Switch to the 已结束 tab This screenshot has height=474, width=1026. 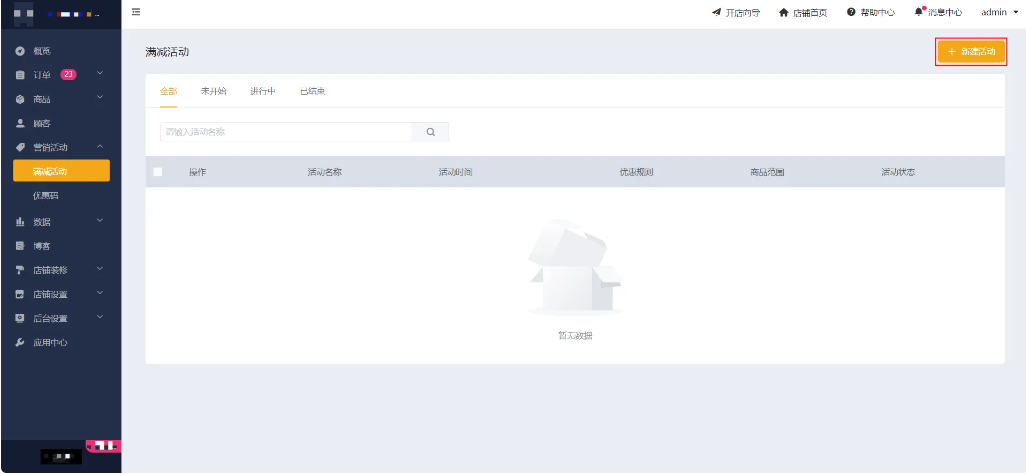click(313, 91)
